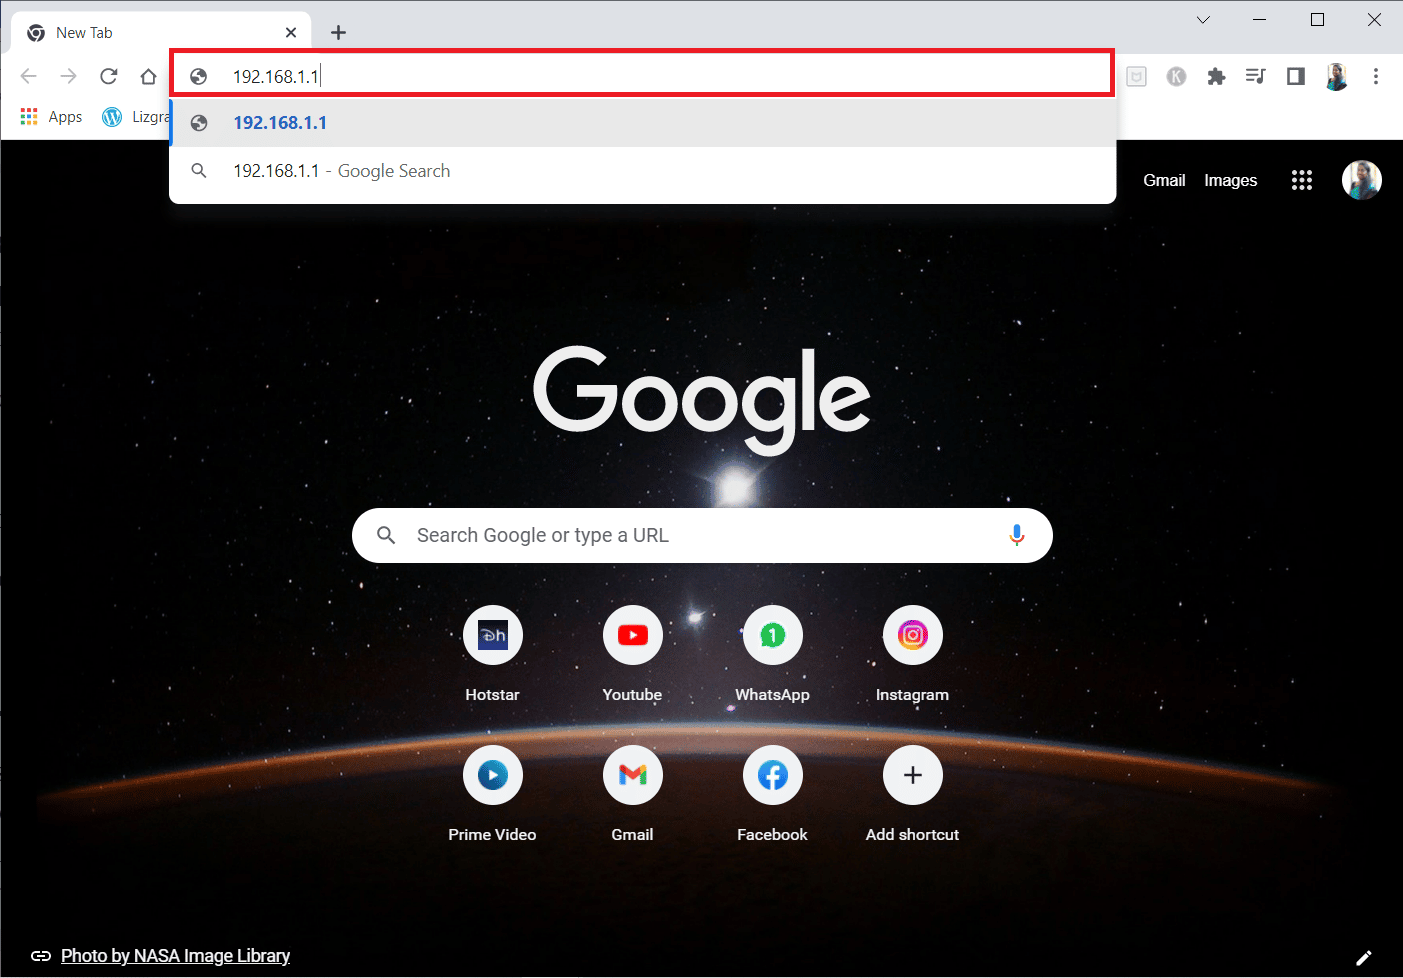Image resolution: width=1403 pixels, height=978 pixels.
Task: Click the forward navigation arrow
Action: [68, 76]
